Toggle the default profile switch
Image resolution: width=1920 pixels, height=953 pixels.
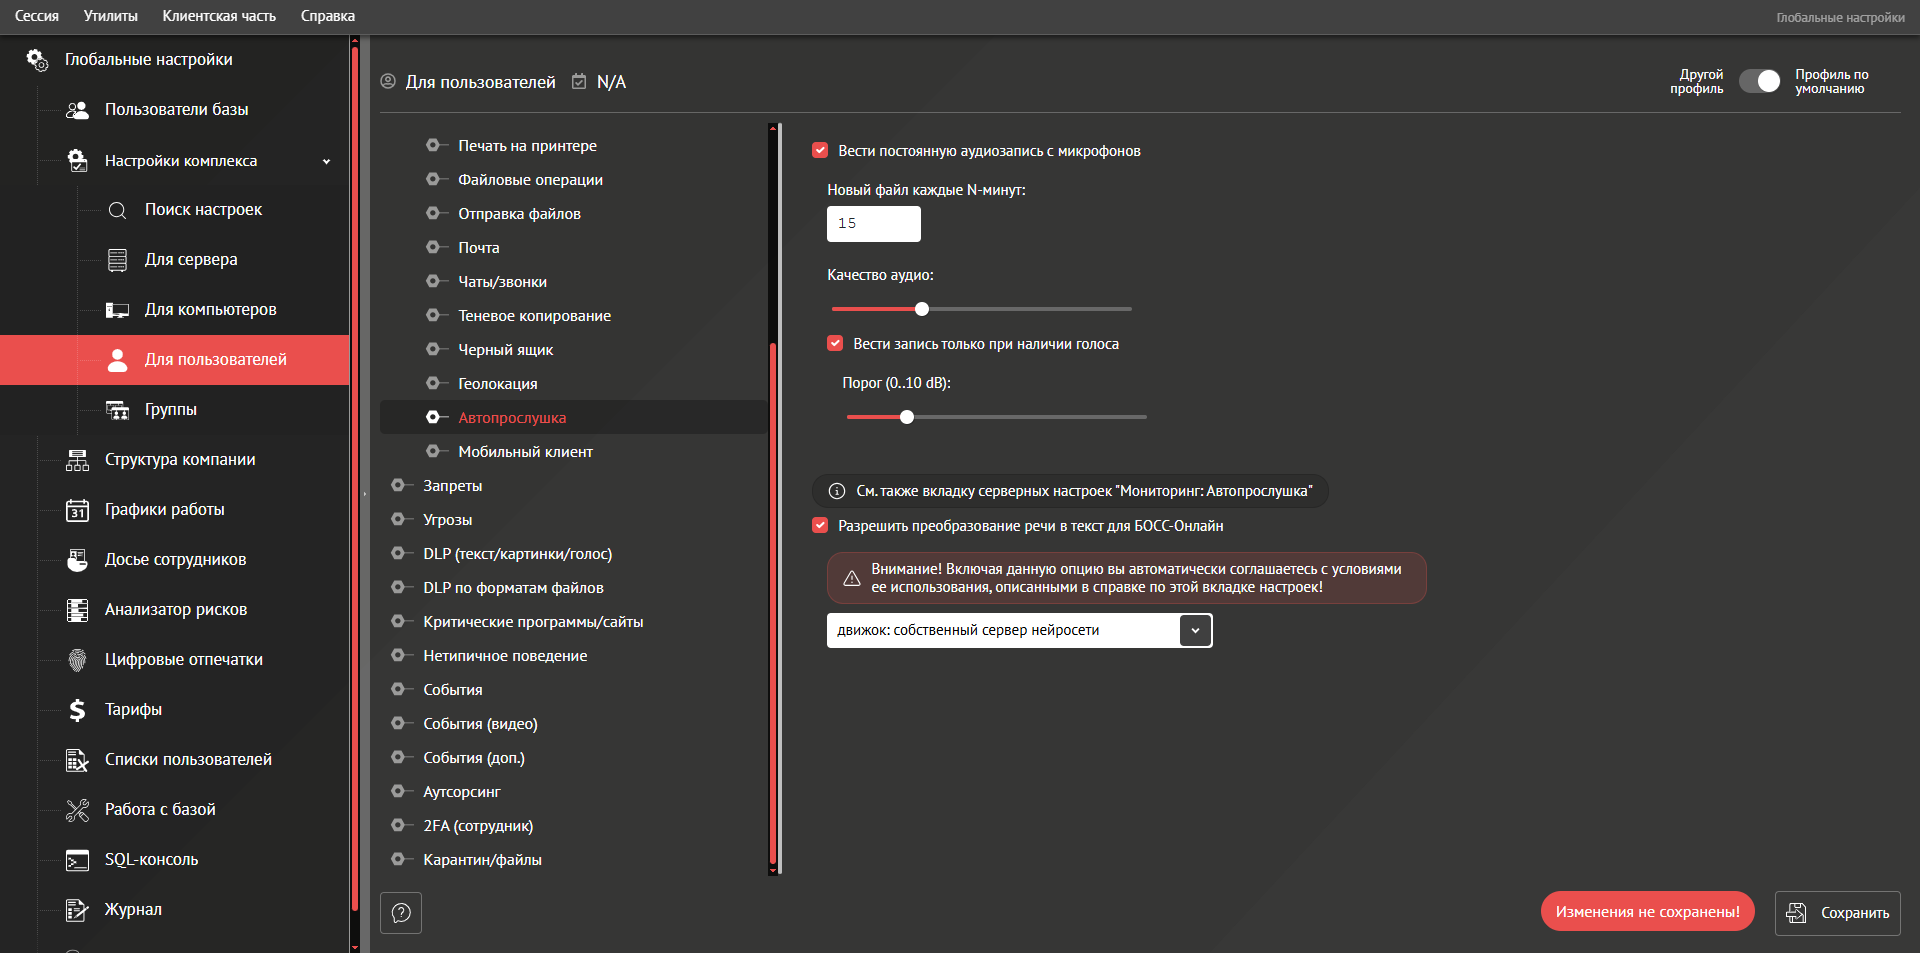tap(1759, 82)
